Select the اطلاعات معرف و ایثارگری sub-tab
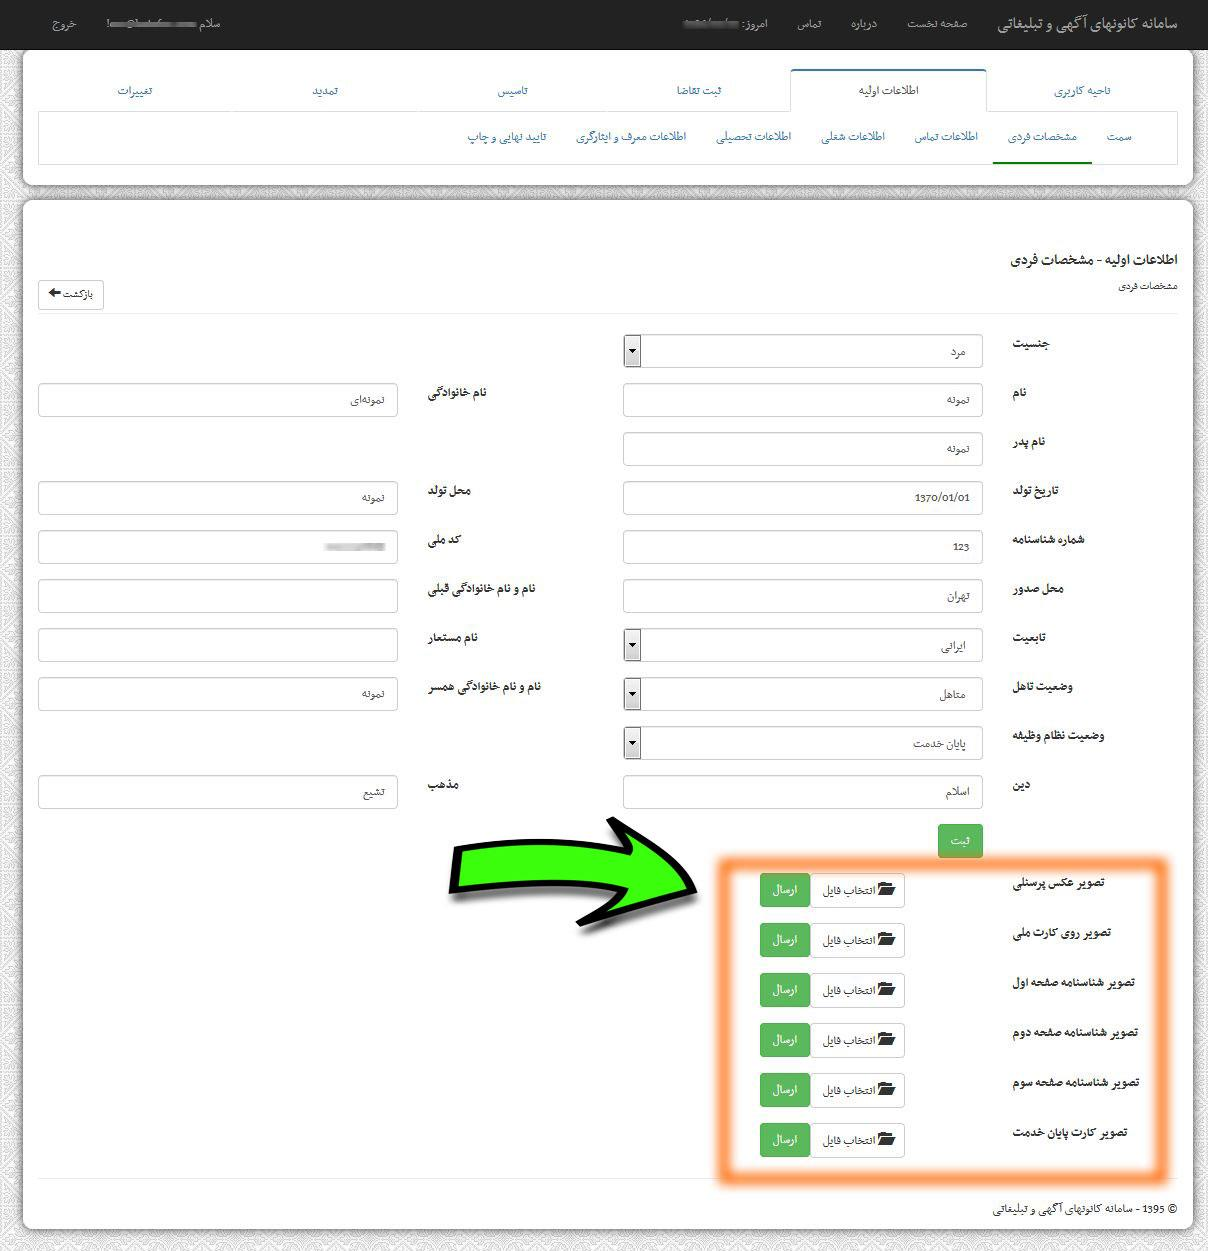This screenshot has width=1208, height=1251. point(631,137)
